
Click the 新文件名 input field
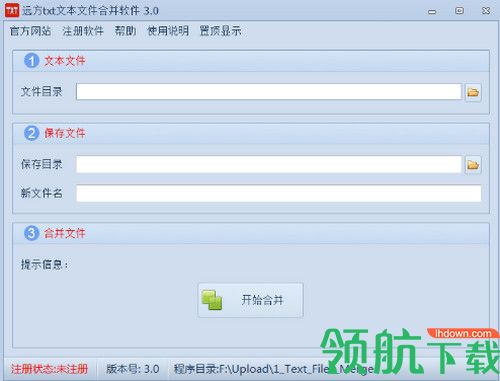(x=279, y=193)
